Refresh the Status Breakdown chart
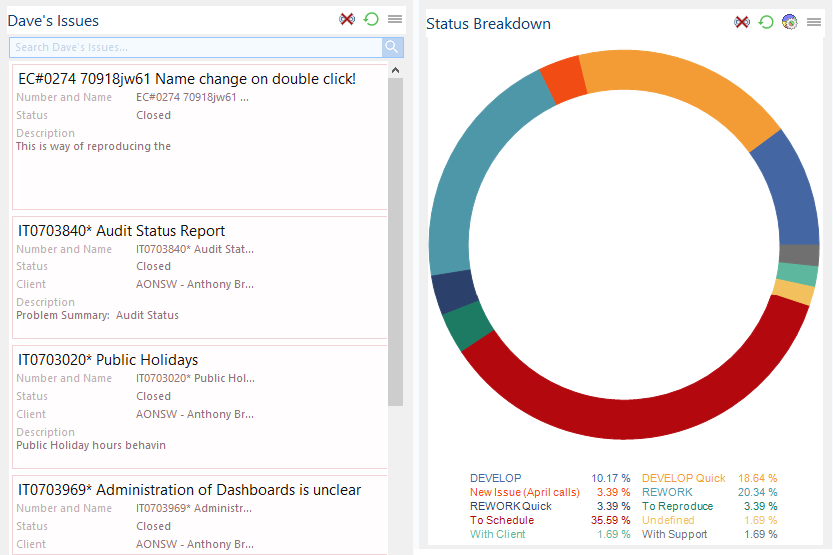The width and height of the screenshot is (833, 555). [x=766, y=22]
